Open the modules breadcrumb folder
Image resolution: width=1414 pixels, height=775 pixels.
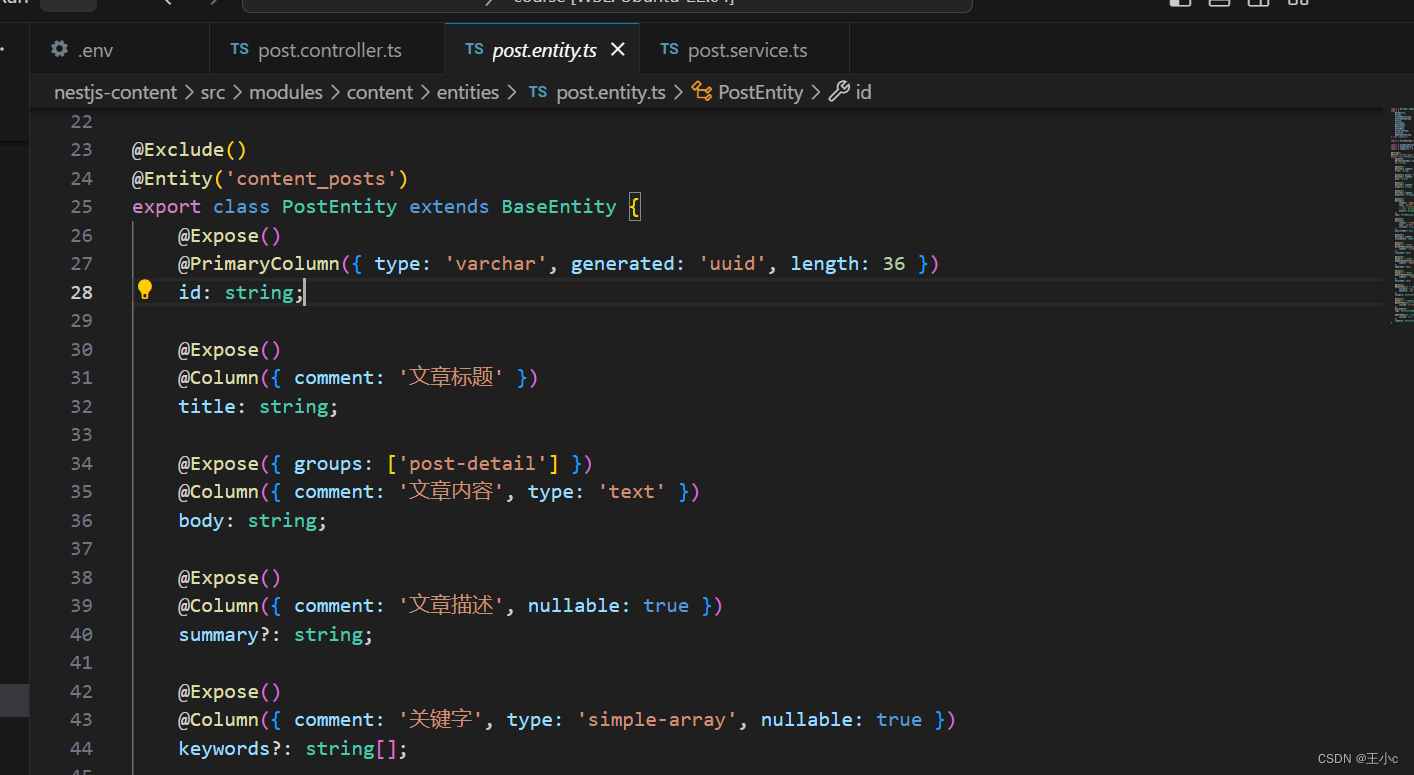[286, 92]
